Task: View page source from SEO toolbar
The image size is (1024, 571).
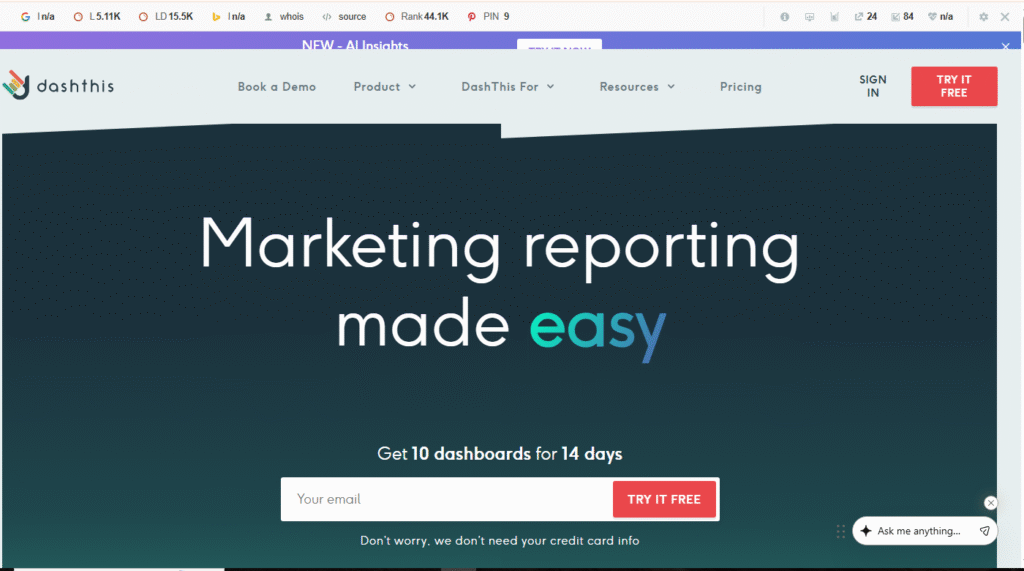Action: coord(344,17)
